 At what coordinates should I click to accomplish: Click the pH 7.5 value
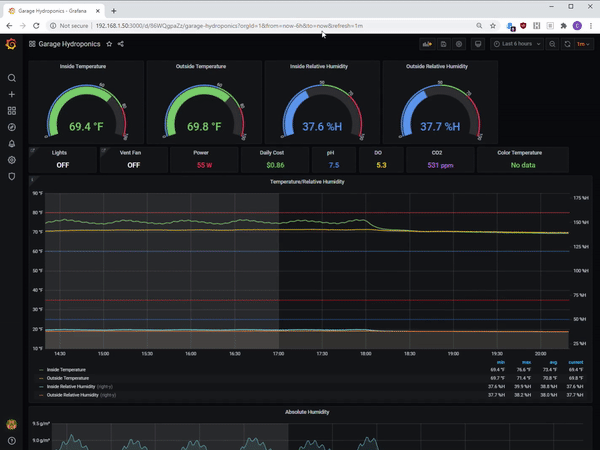click(x=334, y=165)
